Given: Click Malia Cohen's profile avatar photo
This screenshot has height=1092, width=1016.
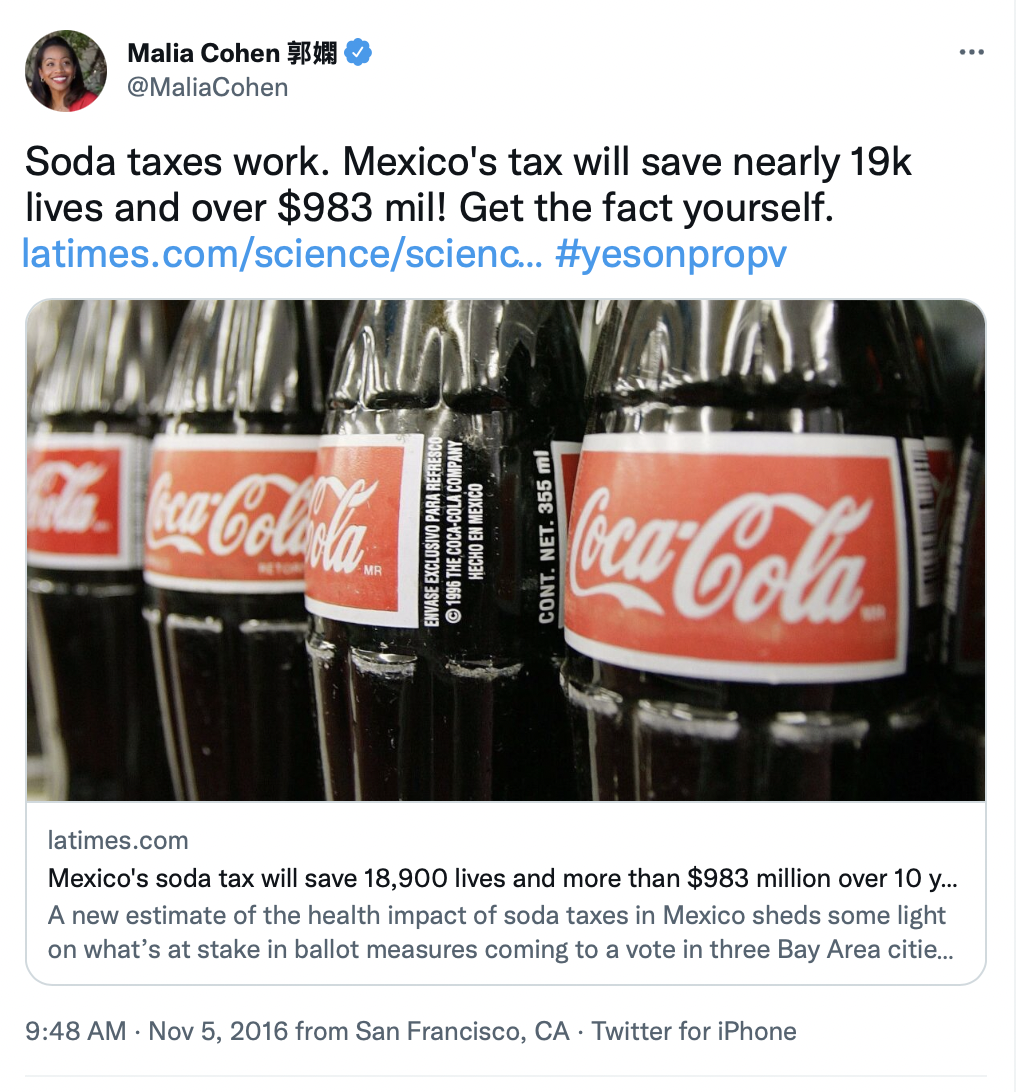Looking at the screenshot, I should pyautogui.click(x=66, y=70).
